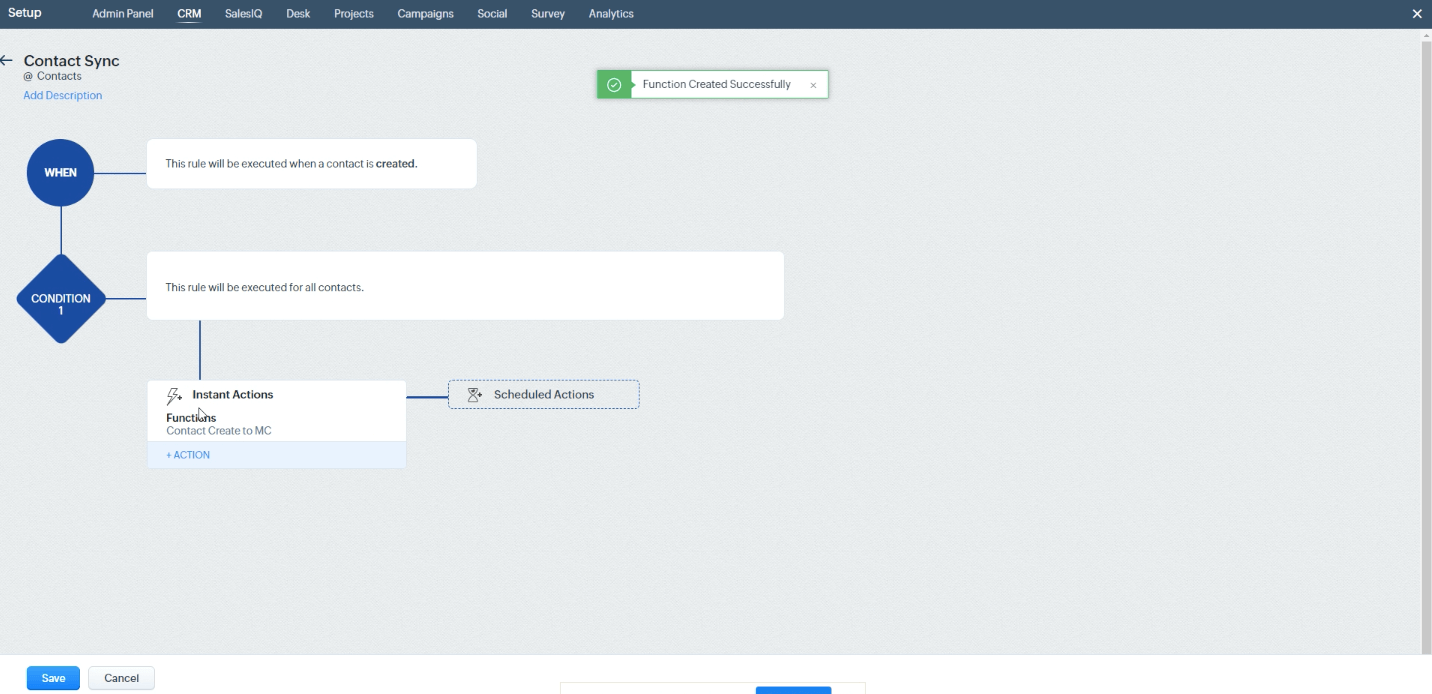Select the Instant Actions lightning icon
The image size is (1432, 694).
[173, 394]
